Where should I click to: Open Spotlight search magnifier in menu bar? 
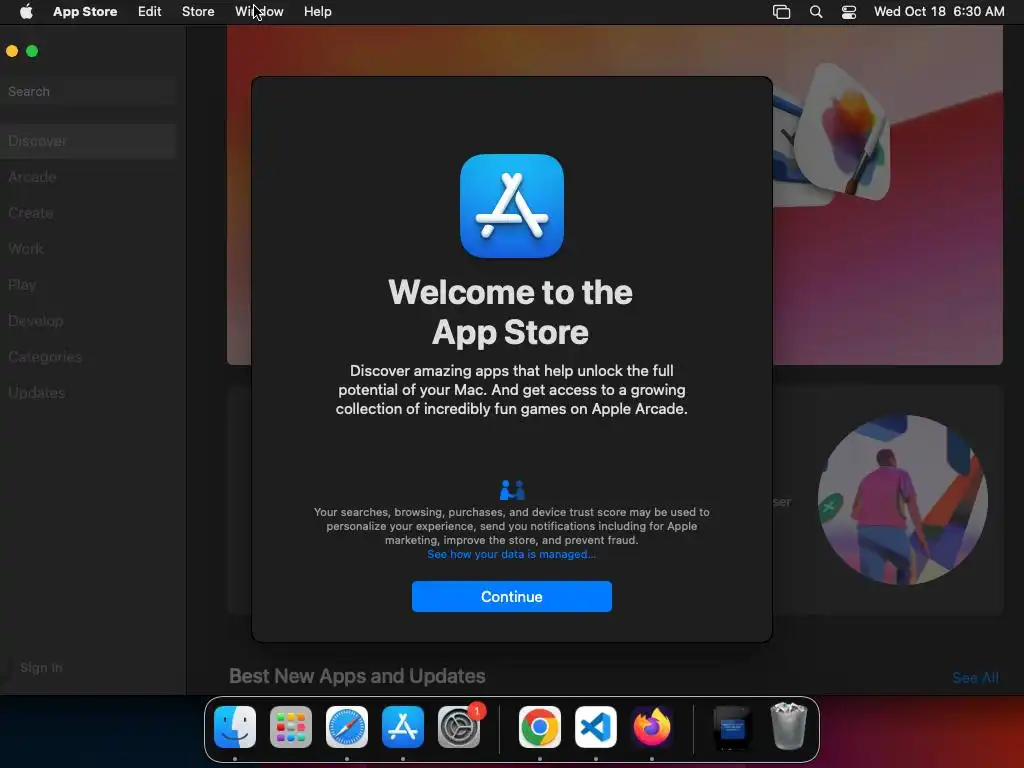816,12
